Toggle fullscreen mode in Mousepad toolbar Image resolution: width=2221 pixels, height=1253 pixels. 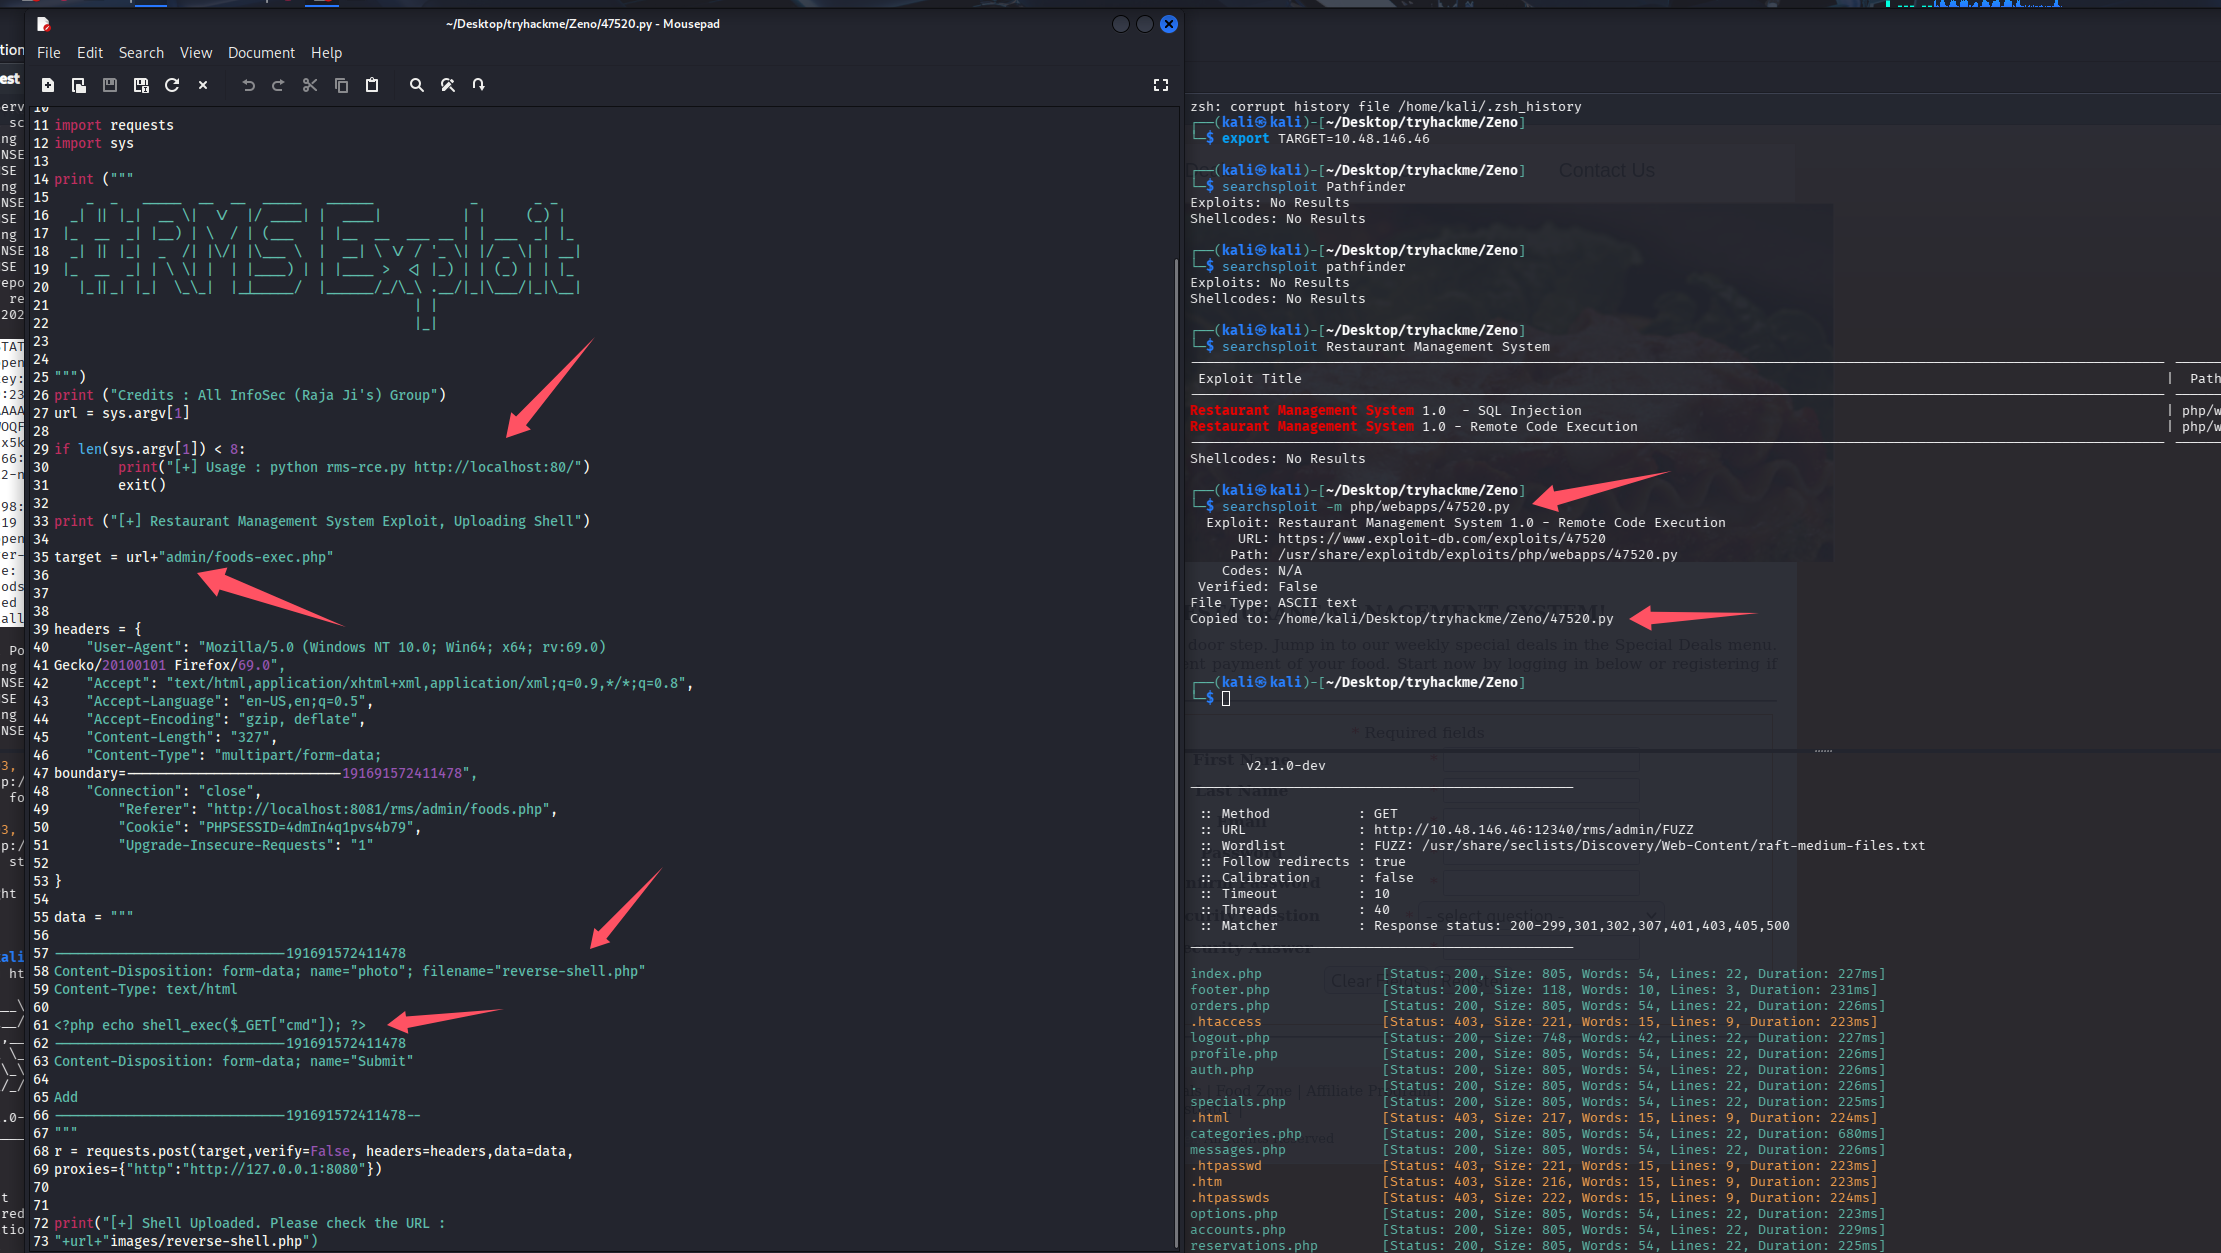pos(1161,85)
